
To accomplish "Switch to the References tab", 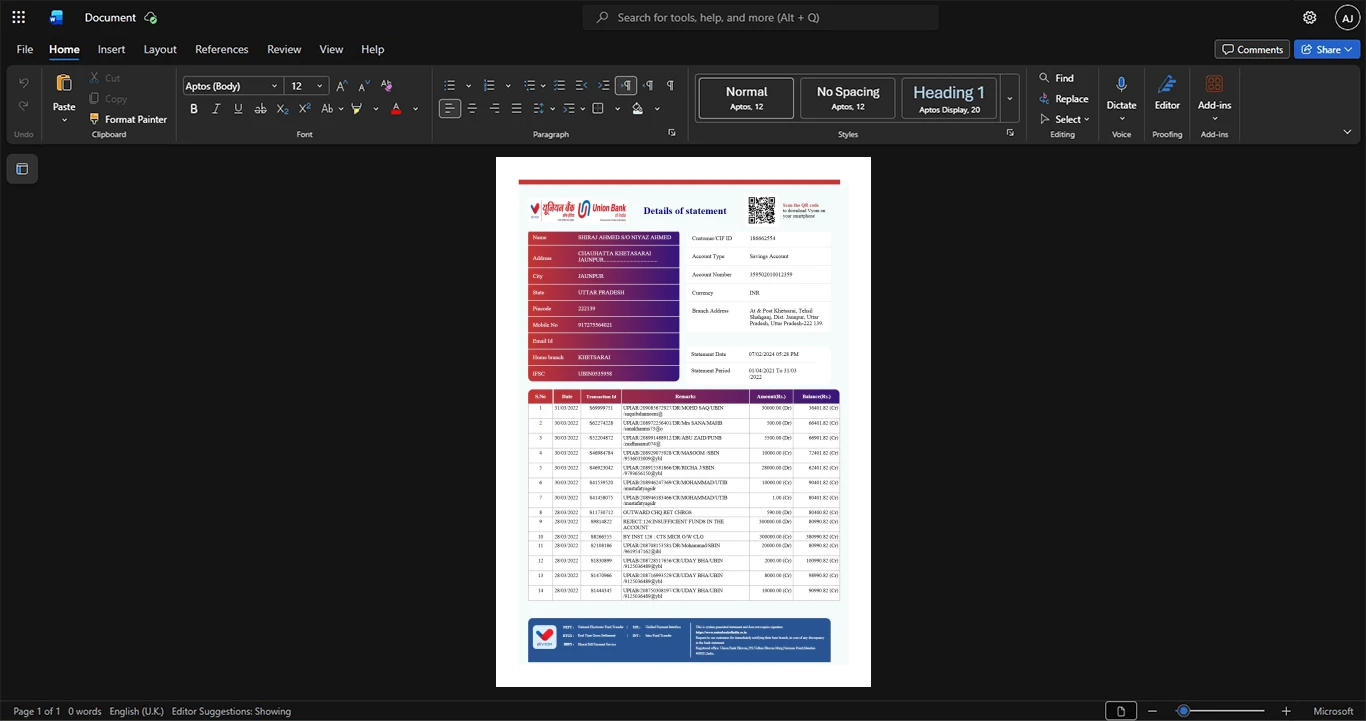I will [221, 49].
